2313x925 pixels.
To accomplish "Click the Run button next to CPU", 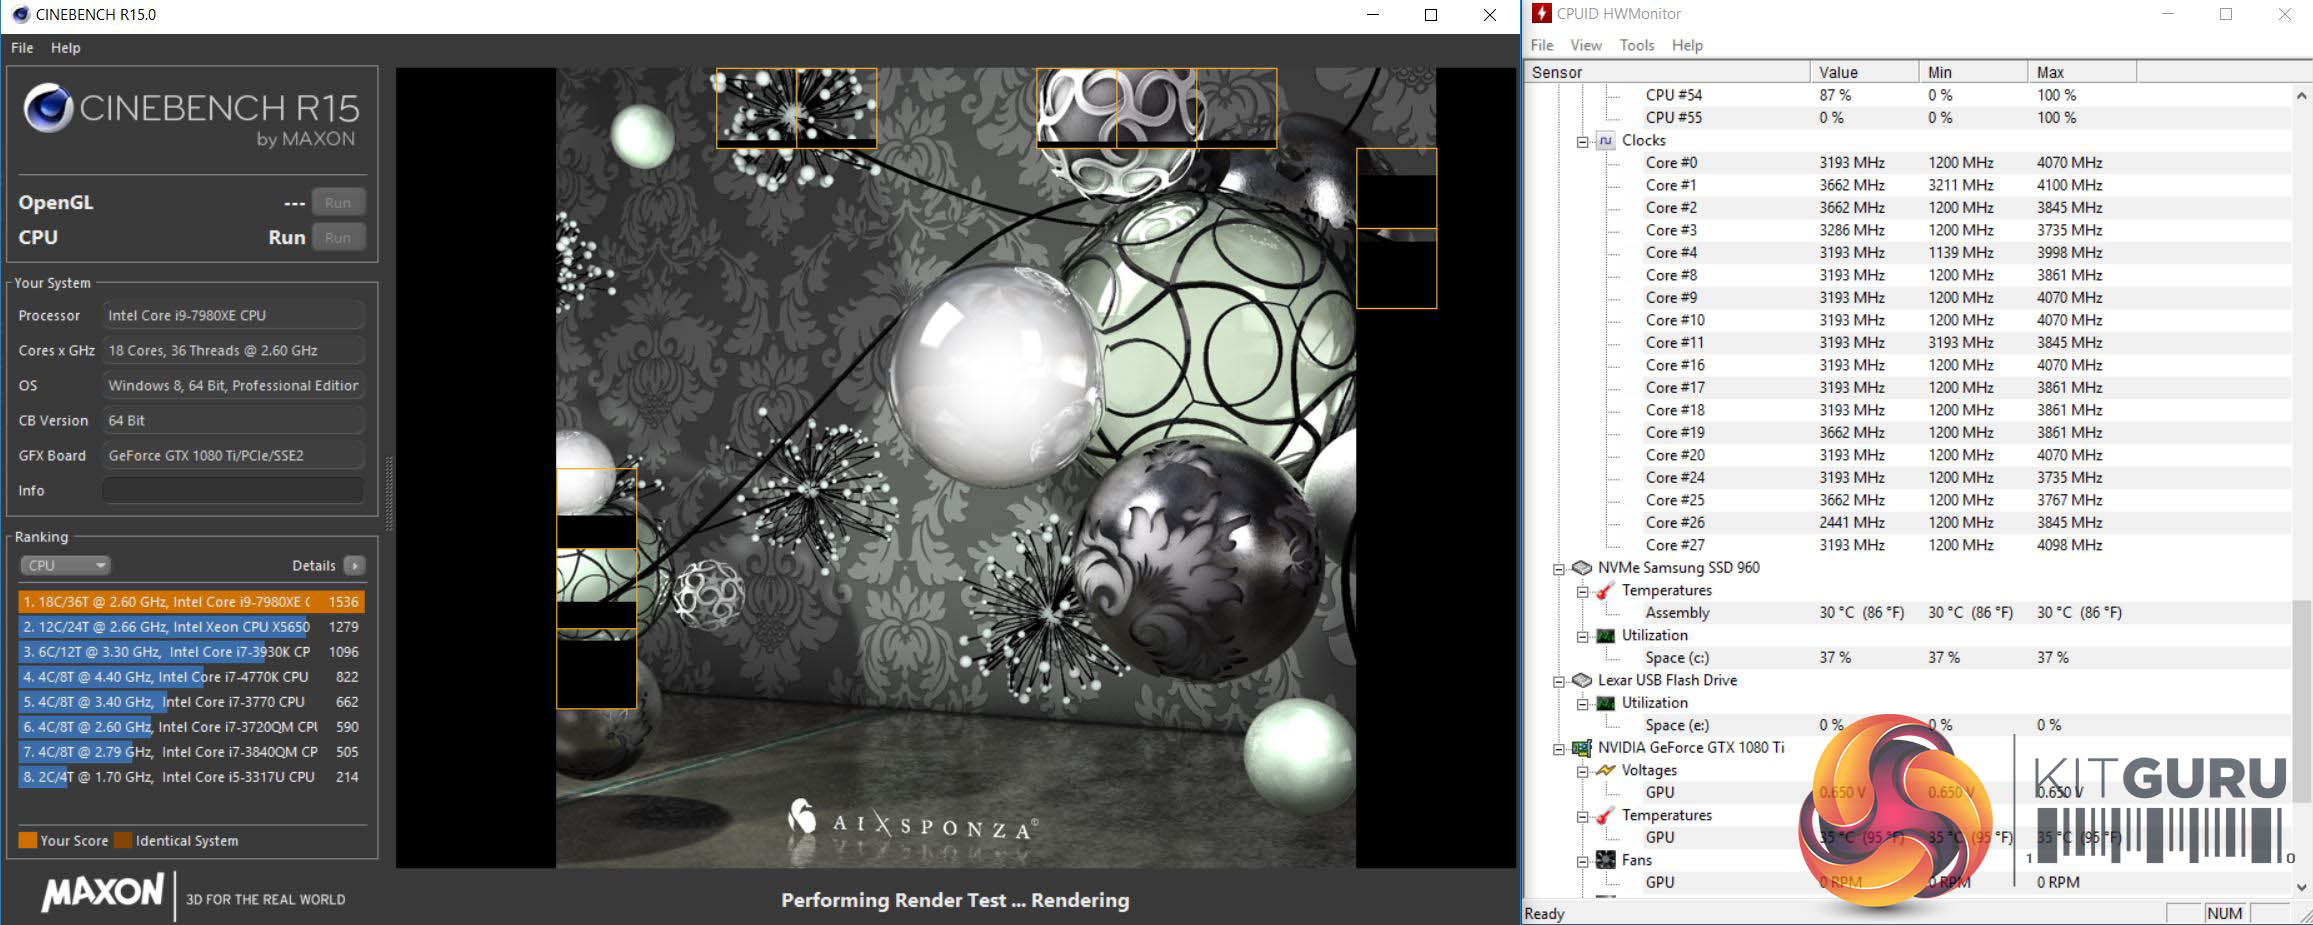I will coord(338,238).
